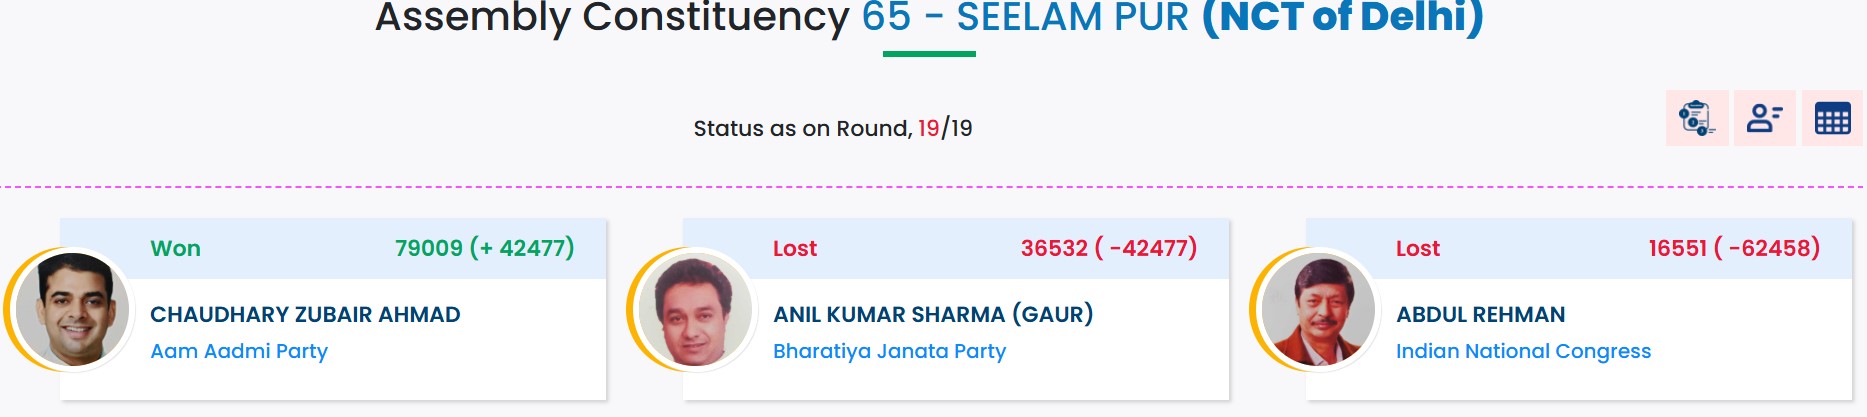
Task: Click the vote count 79009 (+ 42477)
Action: 484,248
